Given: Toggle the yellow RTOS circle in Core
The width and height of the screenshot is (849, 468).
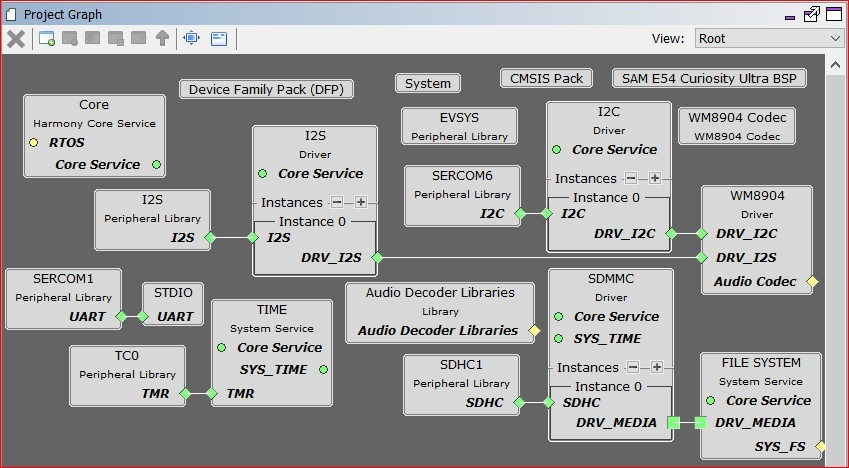Looking at the screenshot, I should click(34, 143).
